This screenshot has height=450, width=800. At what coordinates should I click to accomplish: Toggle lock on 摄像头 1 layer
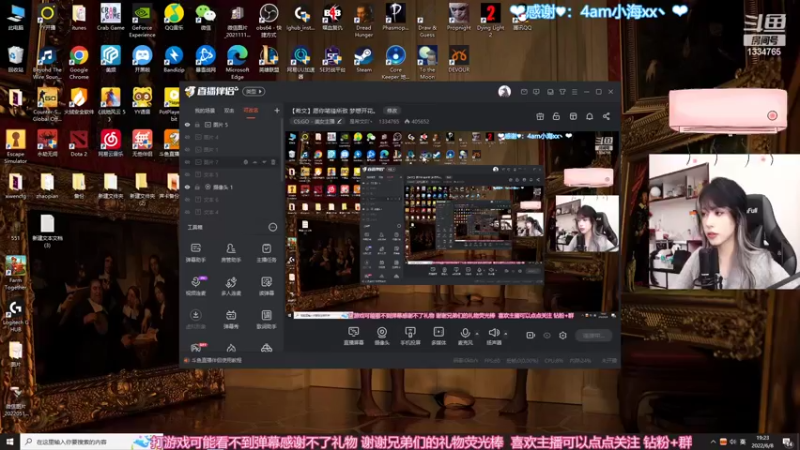(197, 187)
